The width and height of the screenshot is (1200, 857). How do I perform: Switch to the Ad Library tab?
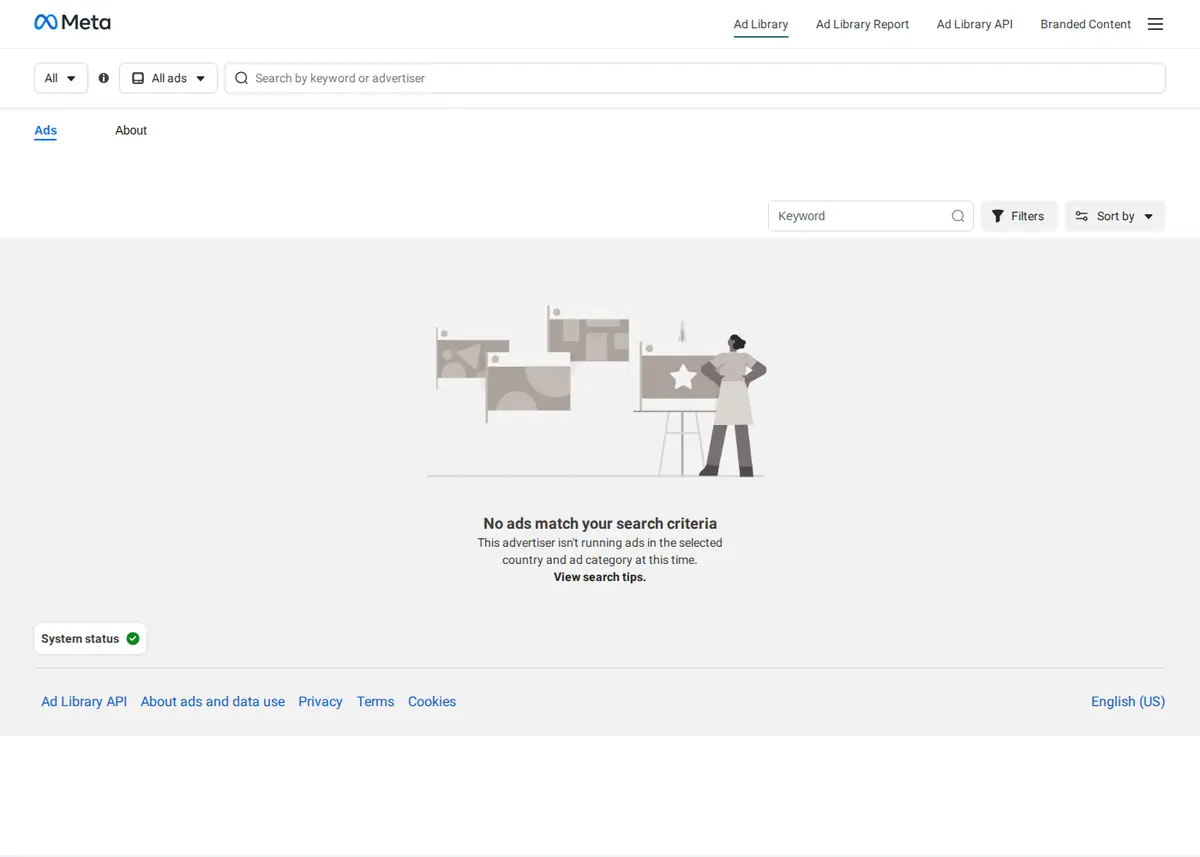(761, 24)
